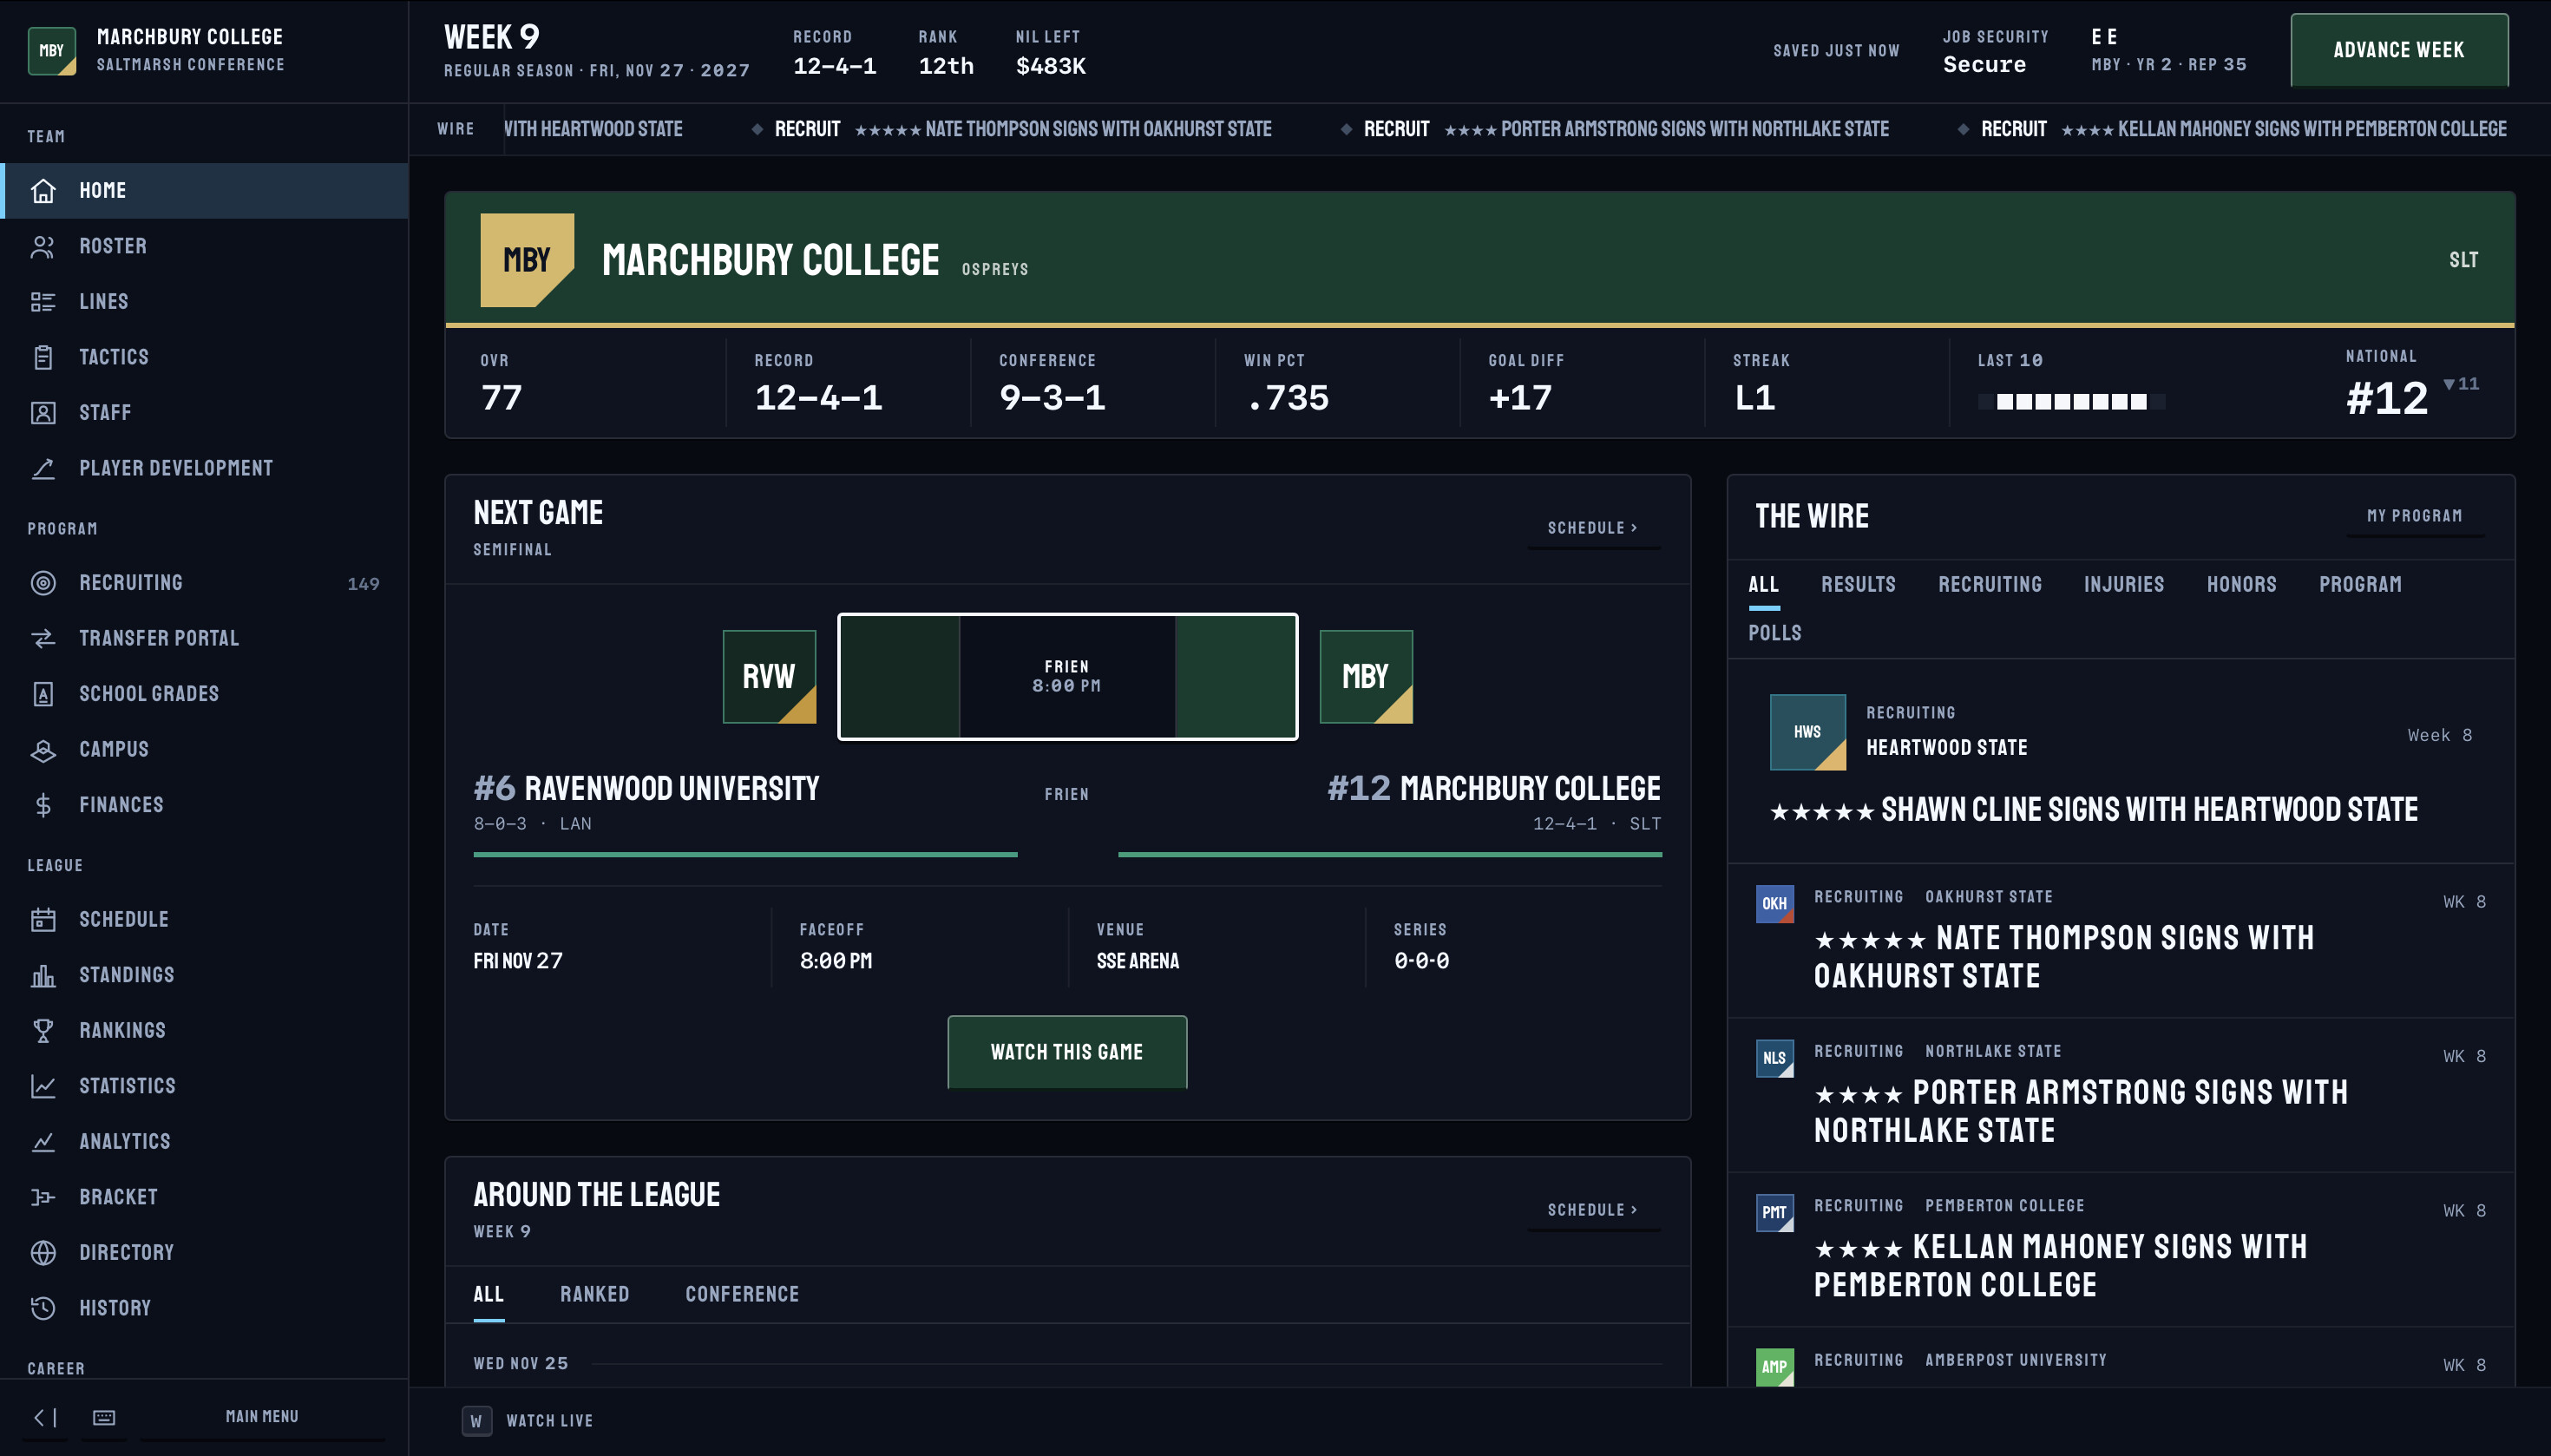Open the Tactics clipboard icon
Screen dimensions: 2551x1456
(x=43, y=357)
